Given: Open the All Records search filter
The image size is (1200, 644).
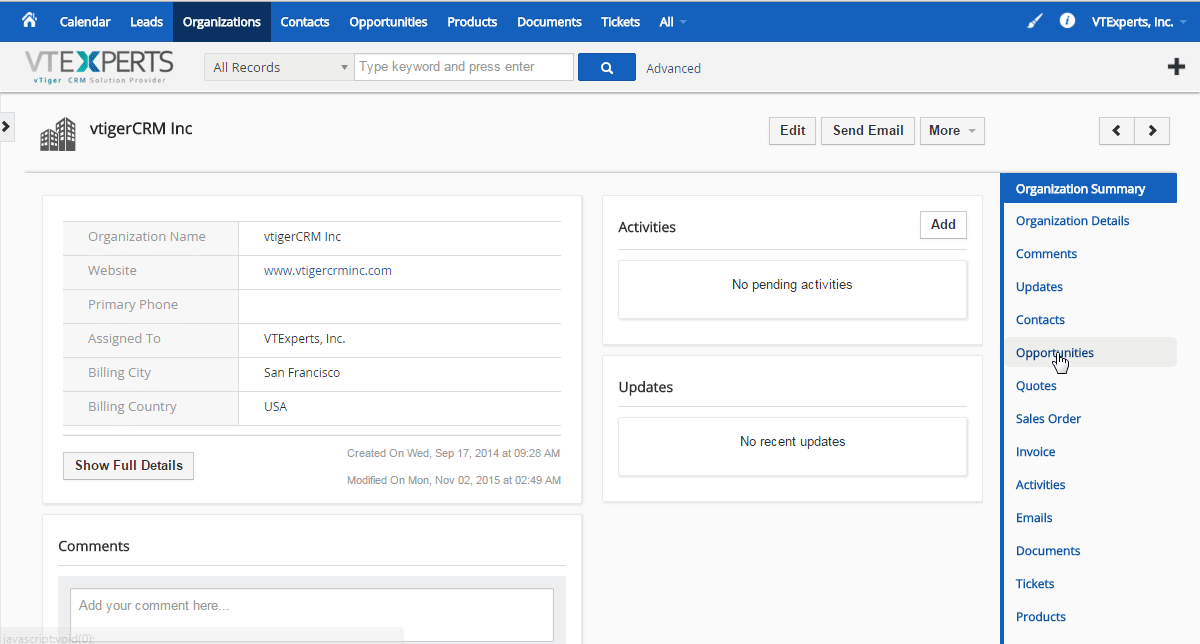Looking at the screenshot, I should tap(279, 67).
